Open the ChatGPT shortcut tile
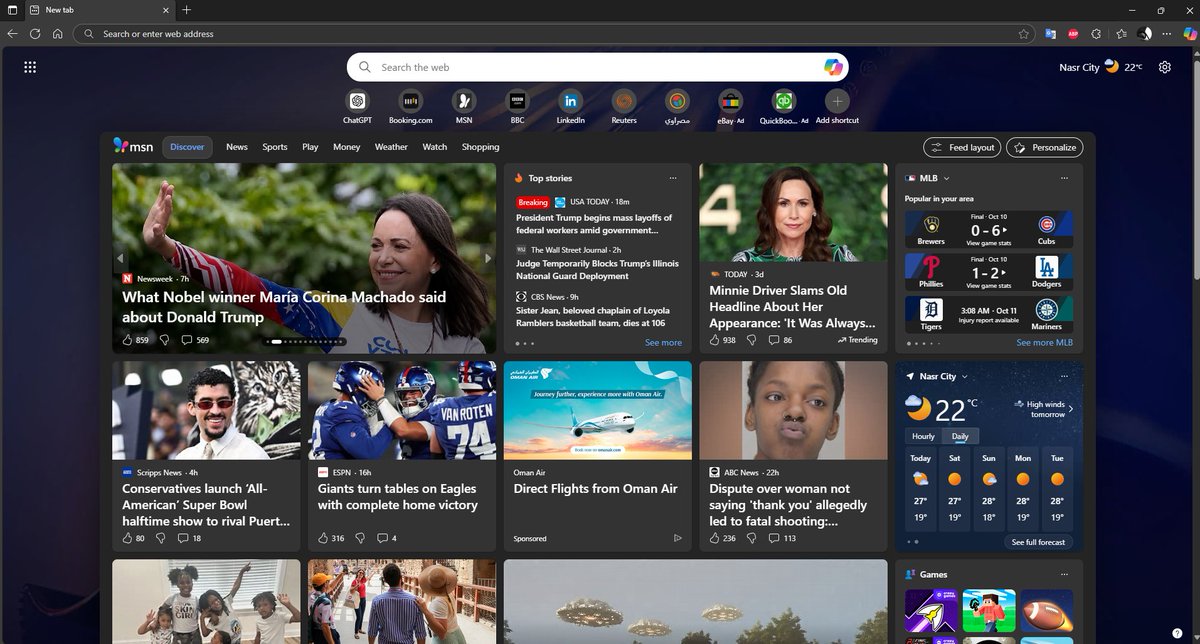Screen dimensions: 1200x644 pos(357,101)
